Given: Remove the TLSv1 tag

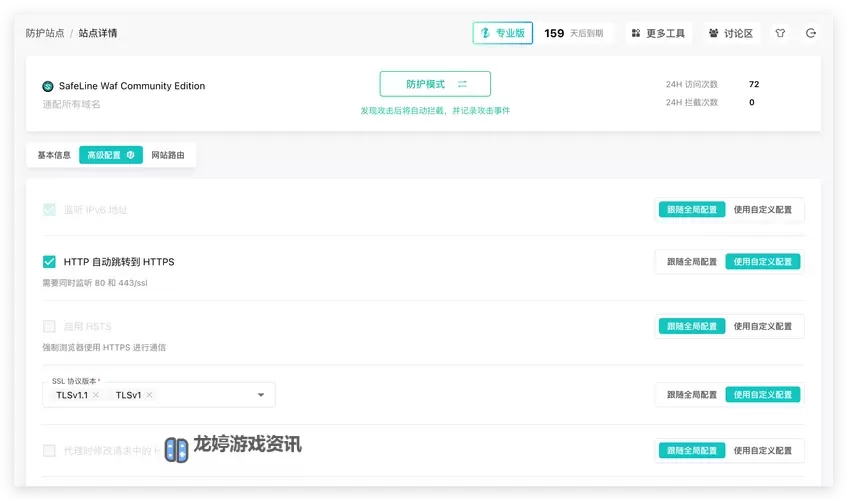Looking at the screenshot, I should tap(149, 395).
